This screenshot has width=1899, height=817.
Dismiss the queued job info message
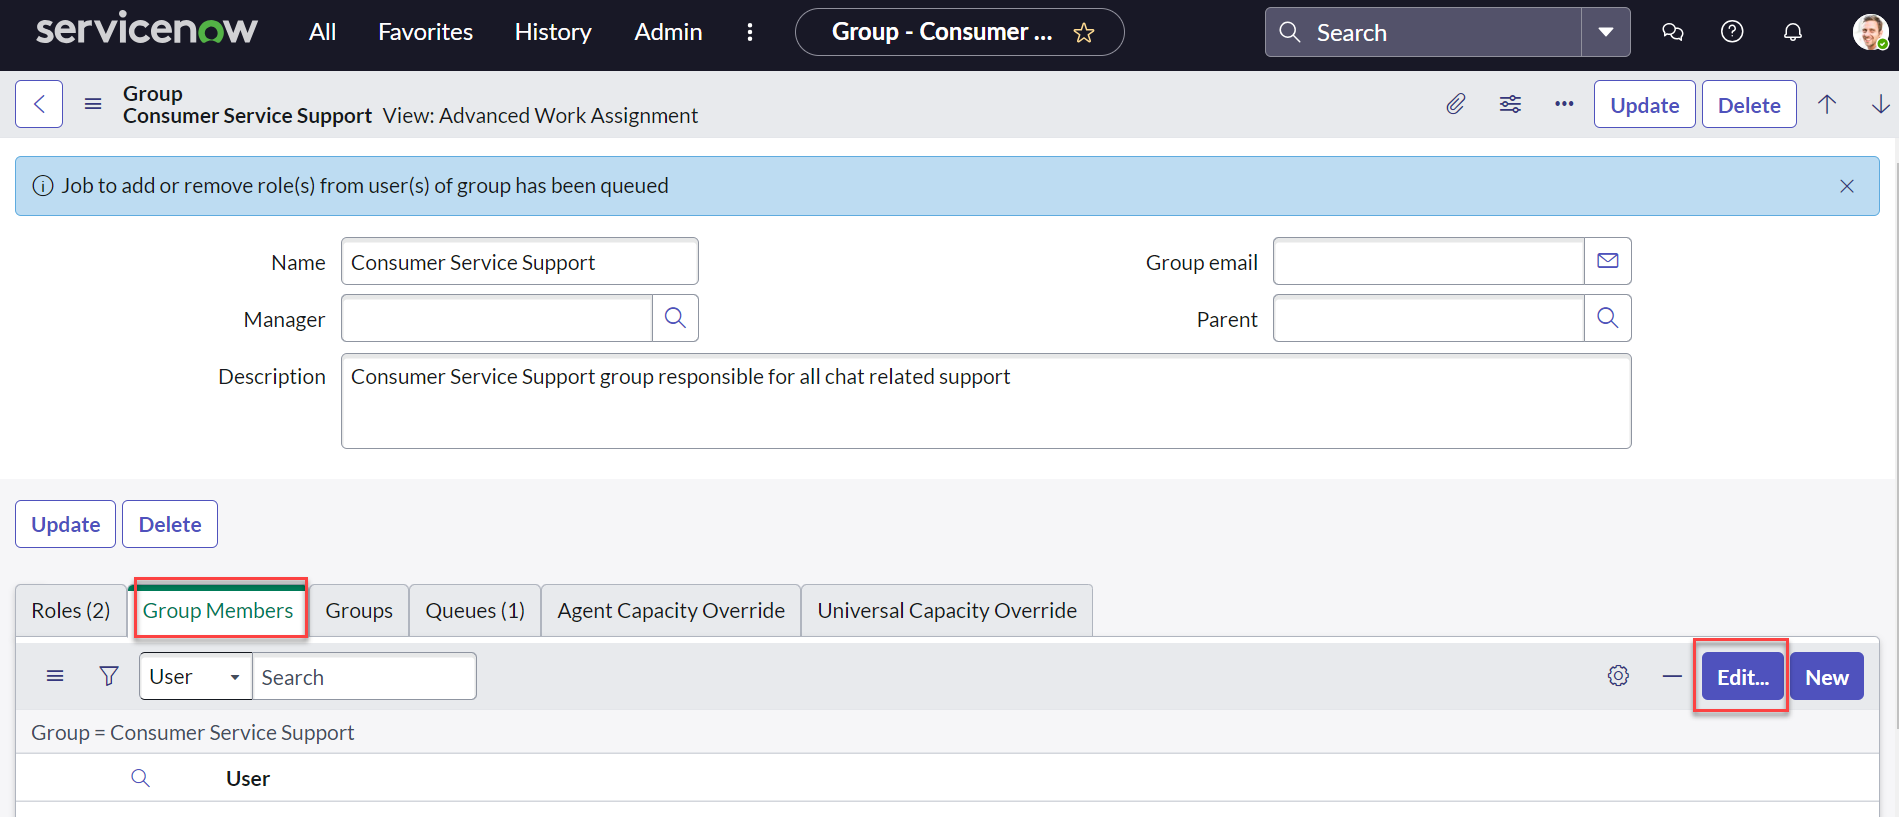1846,186
